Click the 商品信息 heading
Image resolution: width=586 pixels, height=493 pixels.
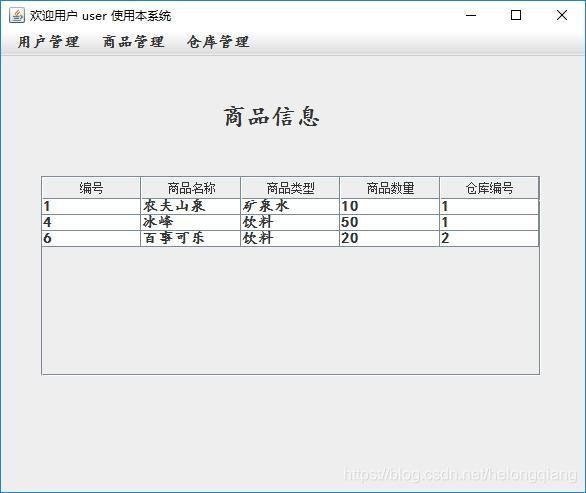coord(272,117)
